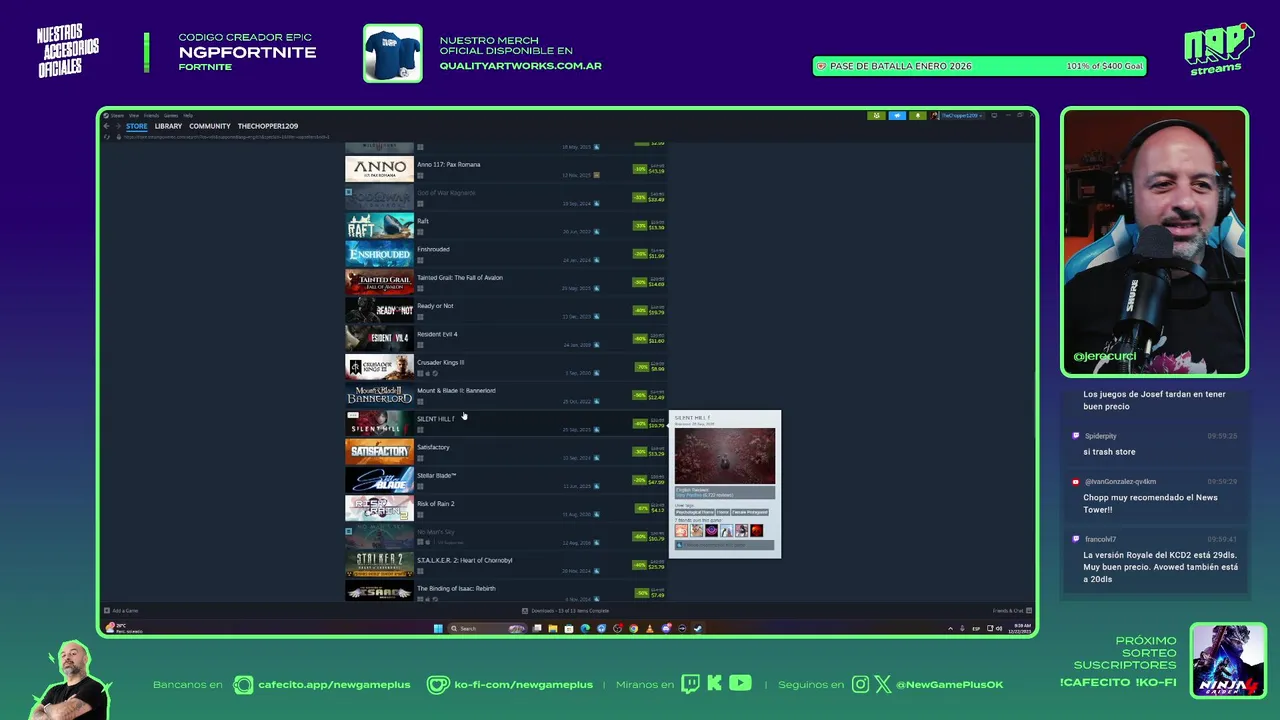Click the first friend avatar in hover popup
This screenshot has height=720, width=1280.
tap(681, 530)
